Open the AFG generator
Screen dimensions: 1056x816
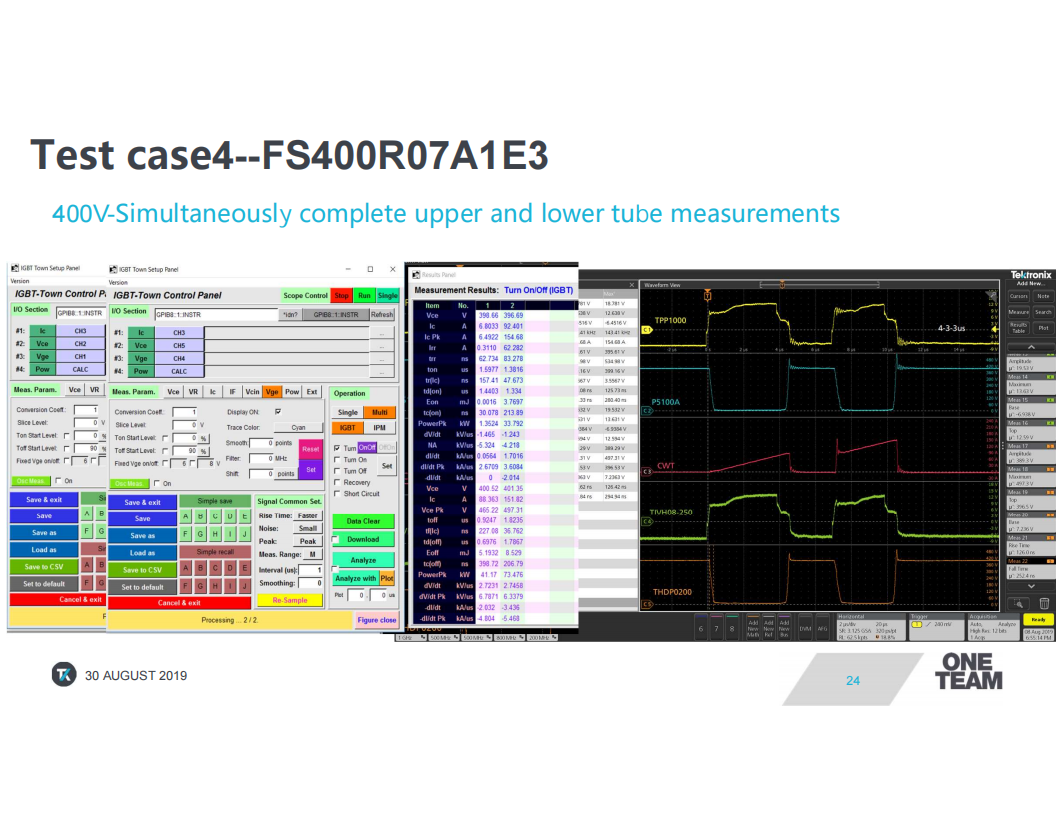click(822, 627)
